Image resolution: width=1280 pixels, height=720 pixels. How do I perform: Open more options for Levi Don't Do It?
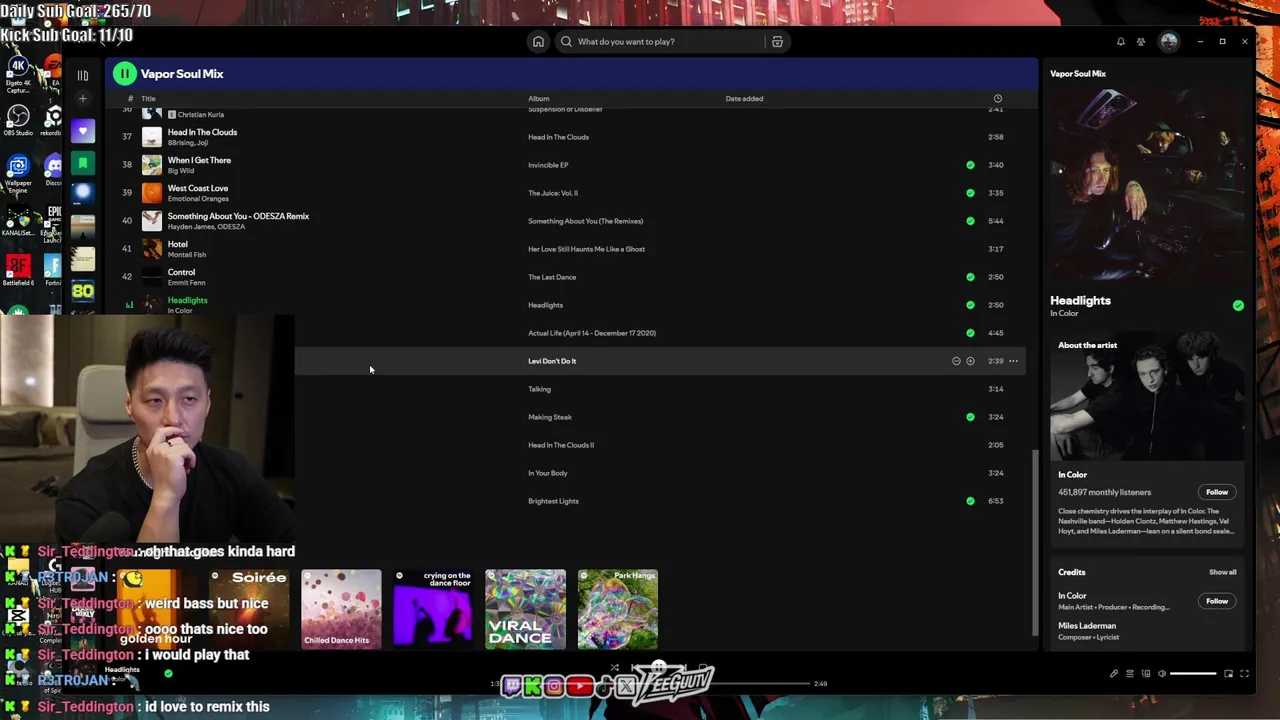click(1013, 361)
